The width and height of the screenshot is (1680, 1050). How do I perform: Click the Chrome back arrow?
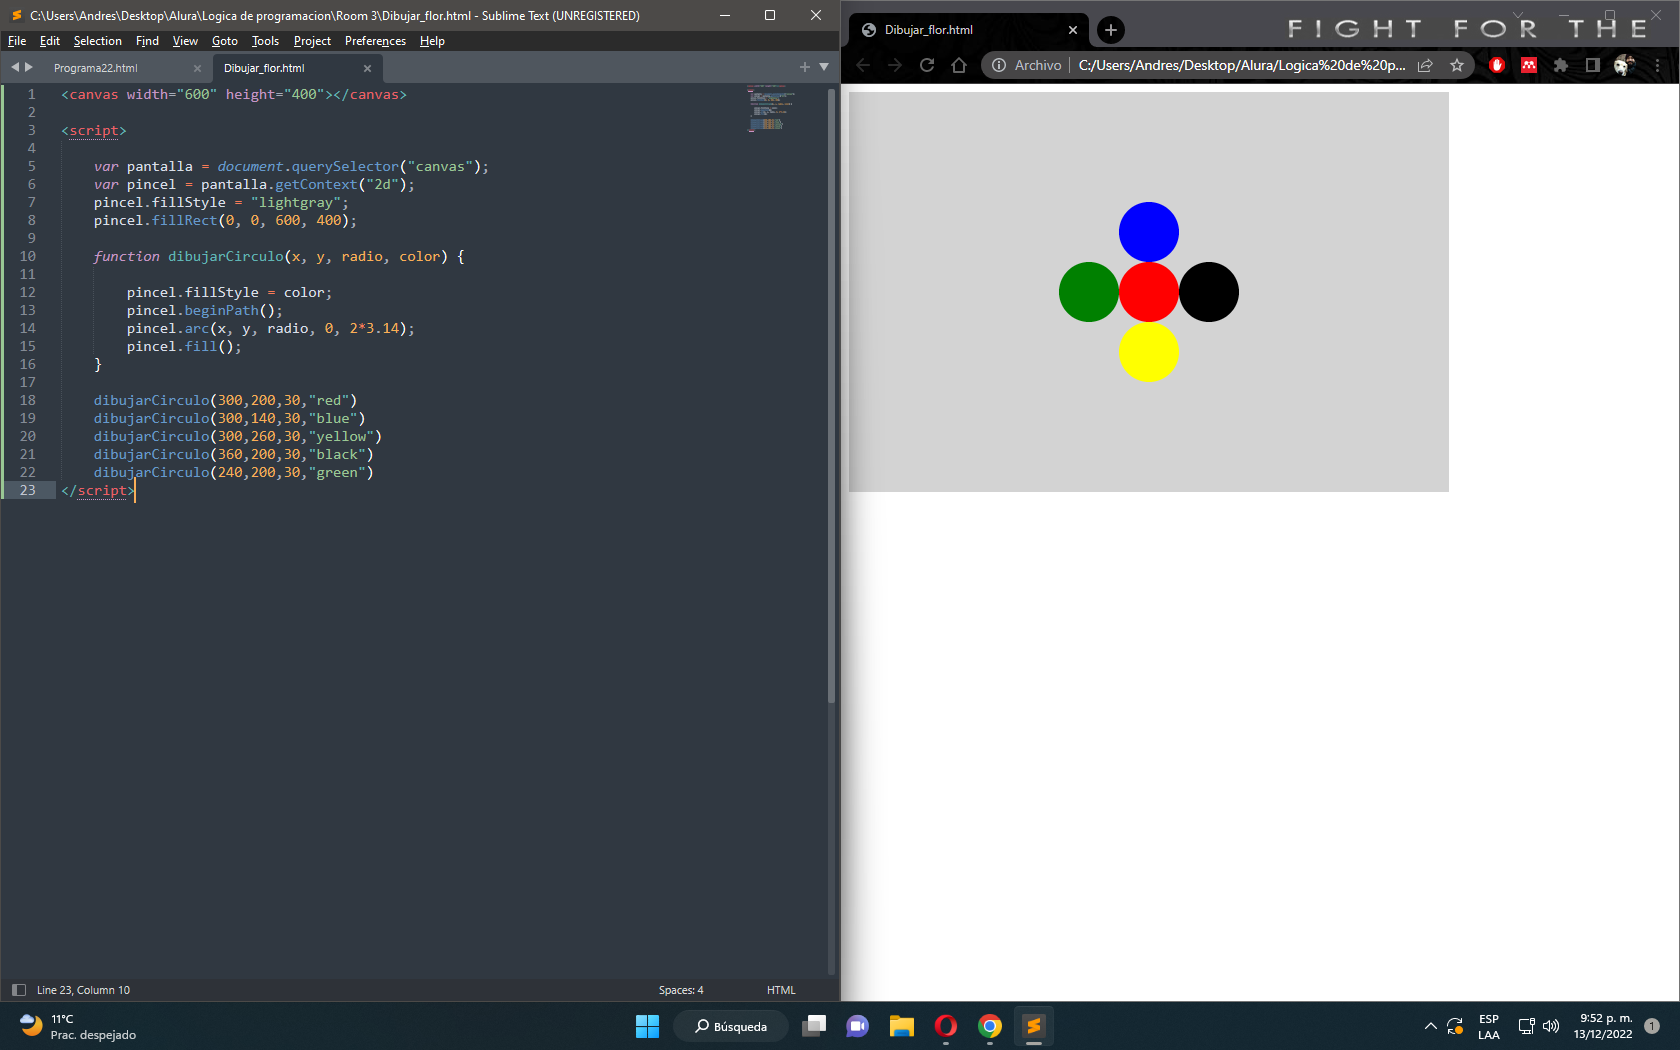(863, 65)
